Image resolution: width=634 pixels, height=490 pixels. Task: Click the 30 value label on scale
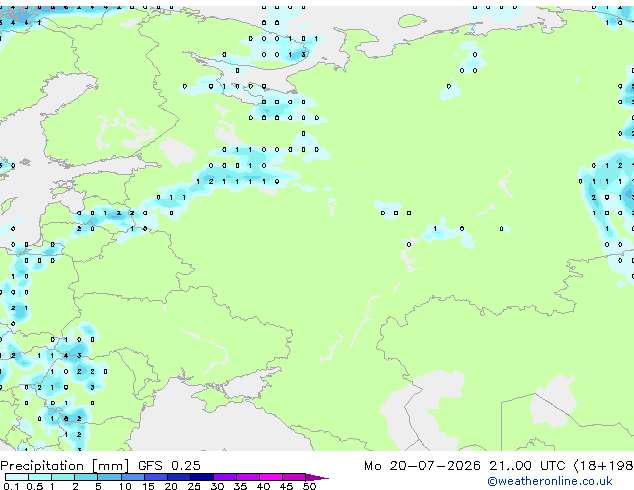coord(217,486)
